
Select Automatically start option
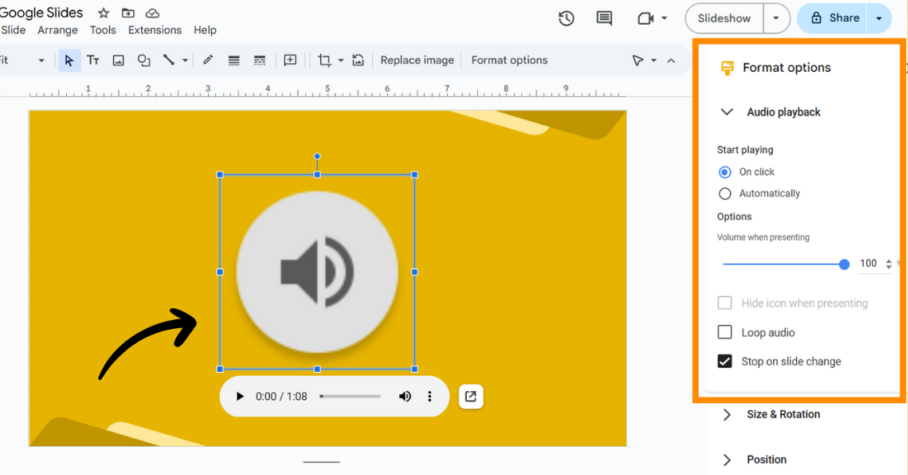pyautogui.click(x=724, y=193)
